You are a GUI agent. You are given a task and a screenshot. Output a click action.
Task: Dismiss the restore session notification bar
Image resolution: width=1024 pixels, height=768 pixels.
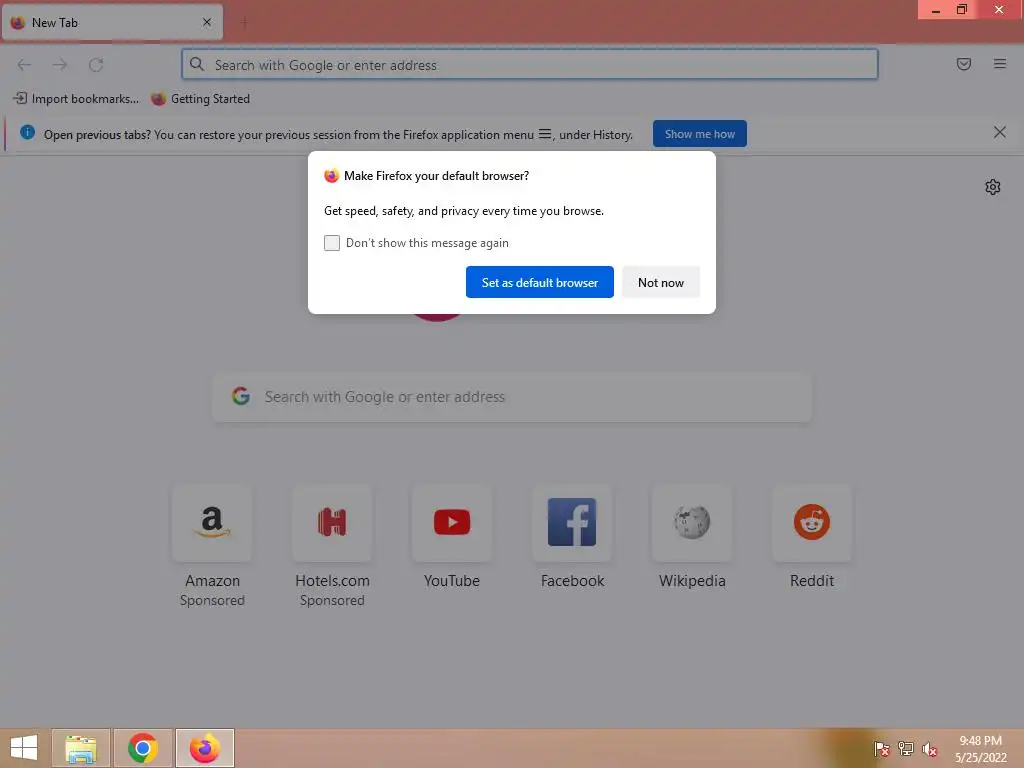point(999,133)
